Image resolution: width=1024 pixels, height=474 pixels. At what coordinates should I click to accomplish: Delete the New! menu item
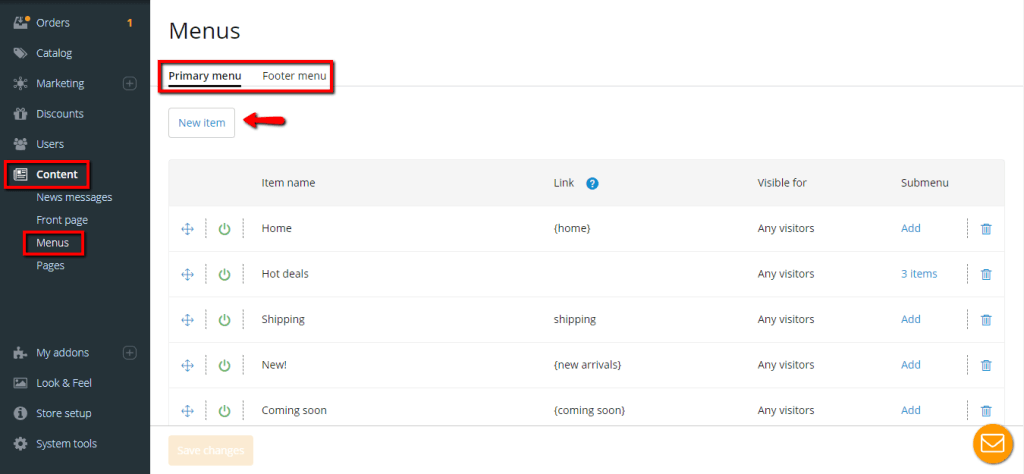click(x=986, y=366)
